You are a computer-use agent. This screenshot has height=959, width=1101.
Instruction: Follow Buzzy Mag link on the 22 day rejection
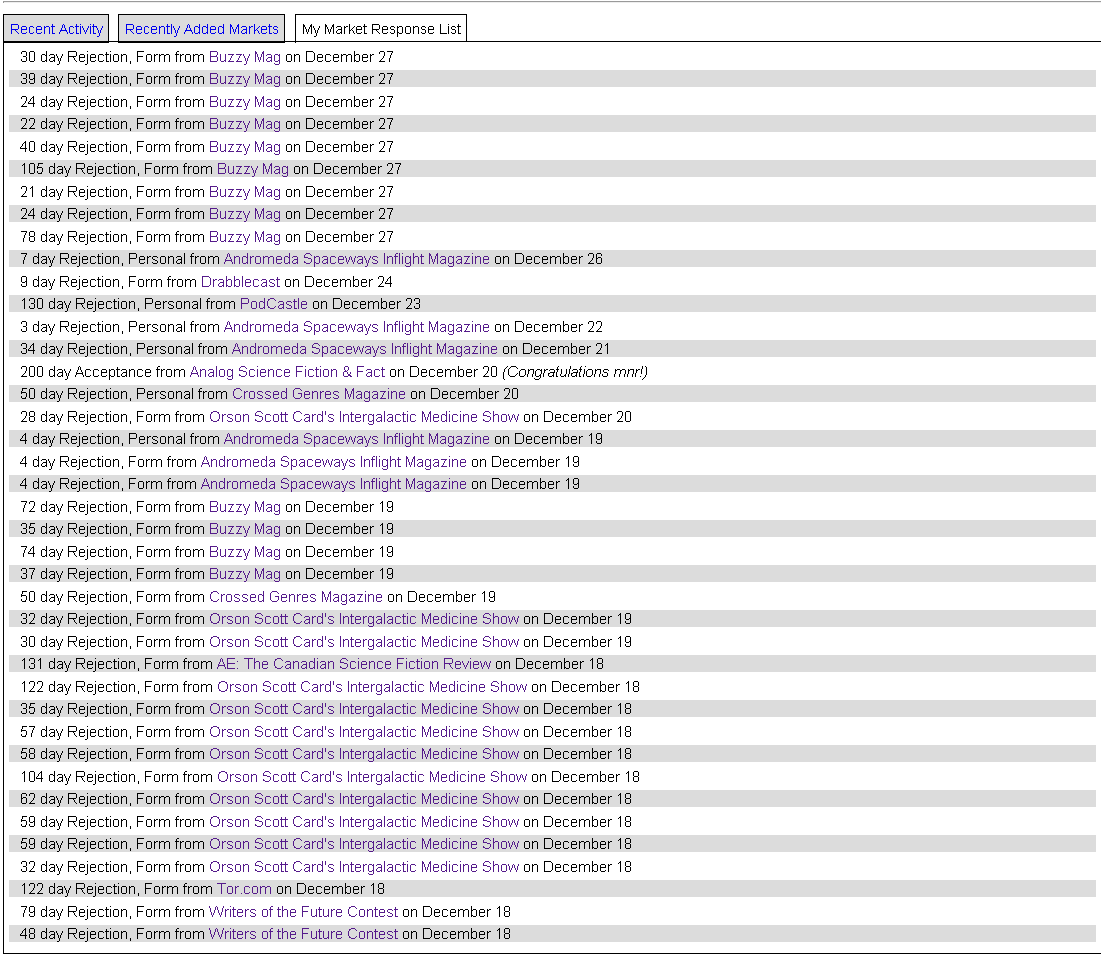(x=245, y=124)
